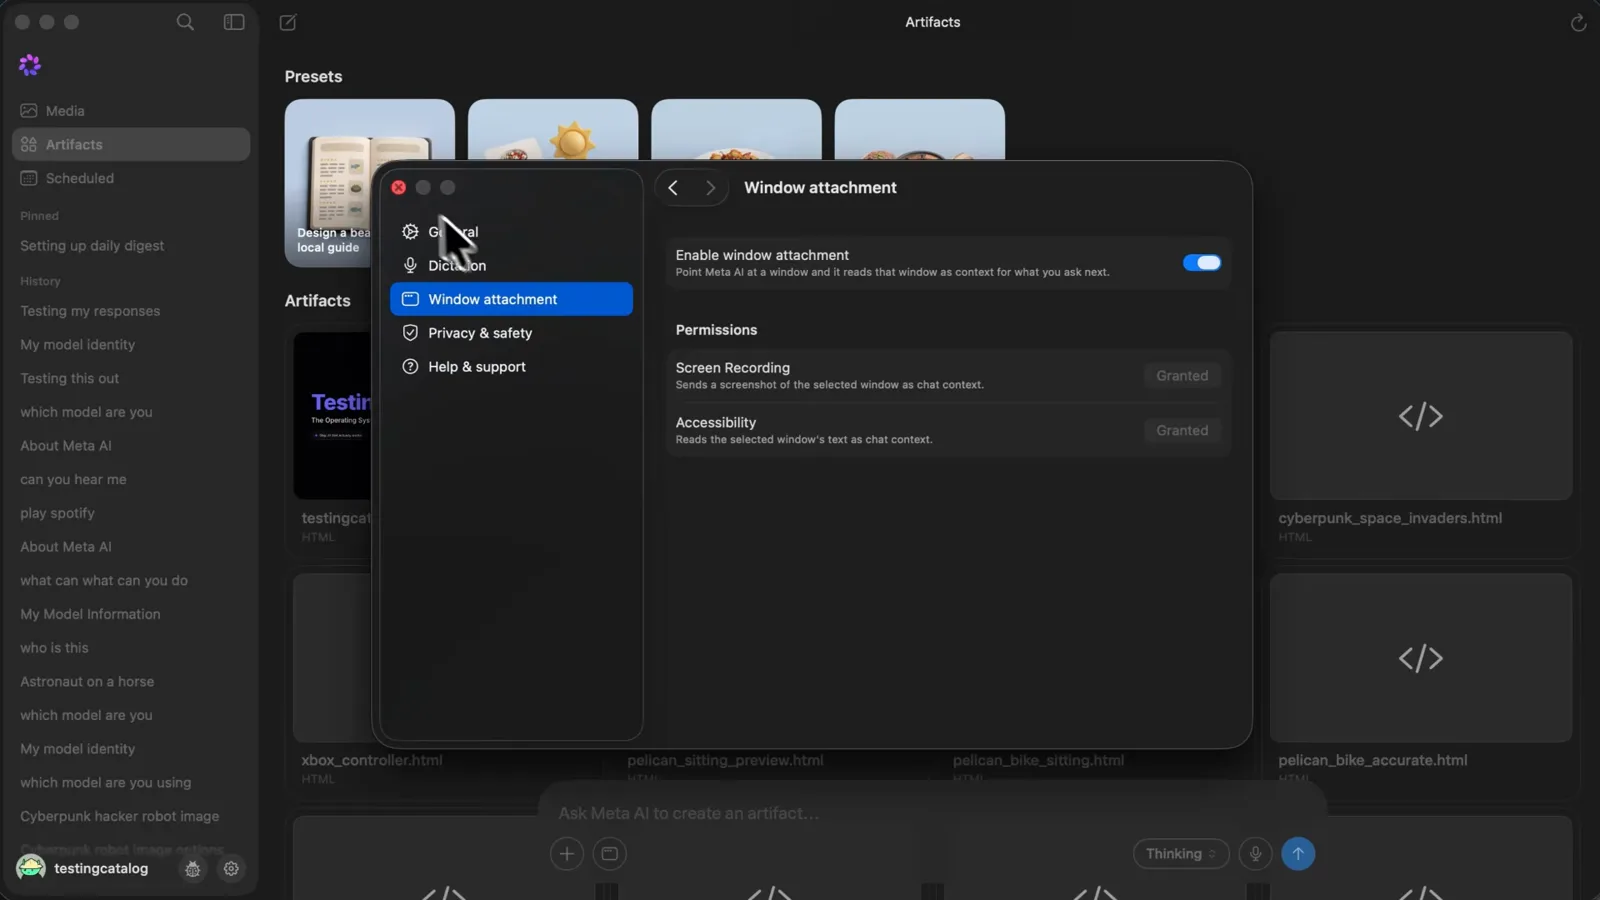Click the Ask Meta AI artifact input field
Image resolution: width=1600 pixels, height=900 pixels.
click(930, 813)
